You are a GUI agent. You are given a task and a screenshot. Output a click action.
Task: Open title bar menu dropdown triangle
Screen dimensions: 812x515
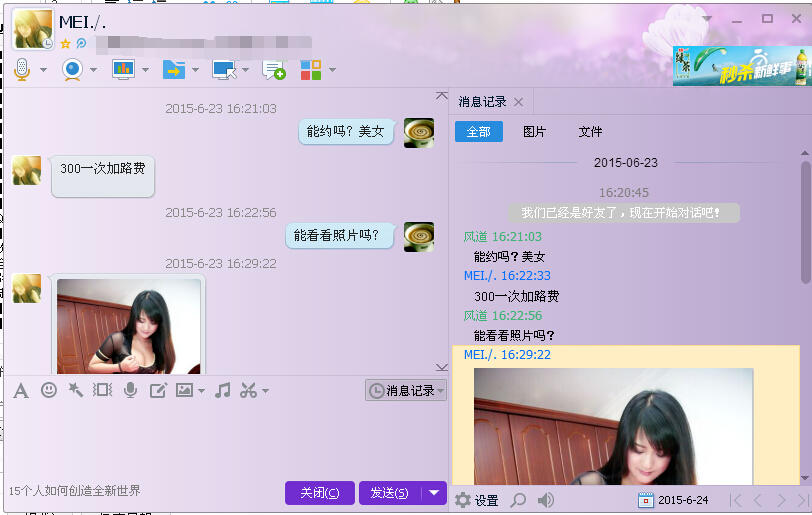click(706, 19)
